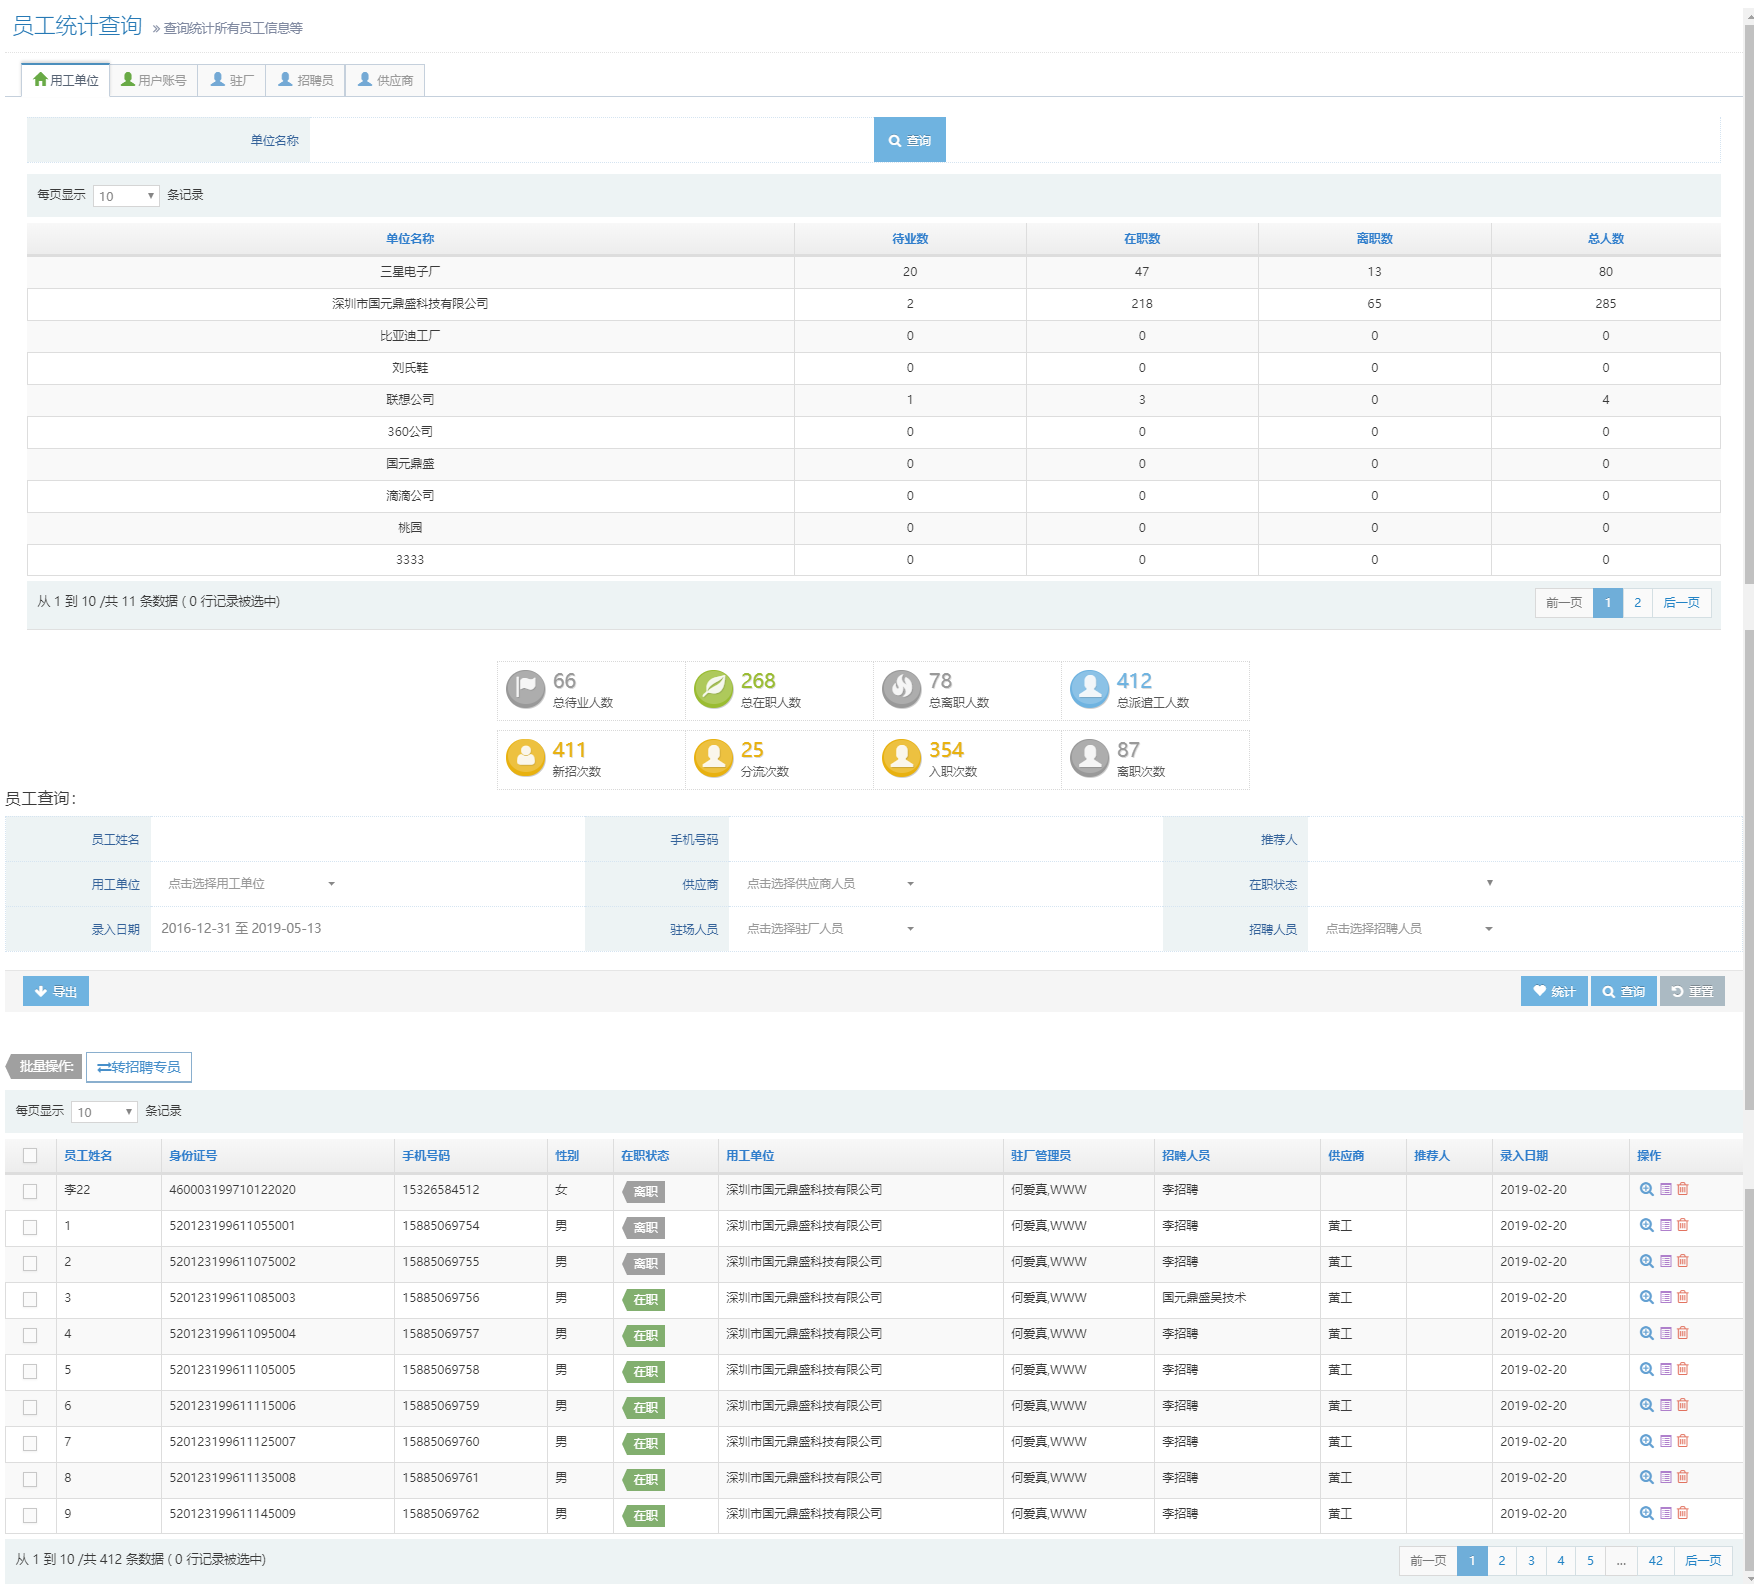
Task: Open the 用工单位 selection dropdown
Action: point(250,884)
